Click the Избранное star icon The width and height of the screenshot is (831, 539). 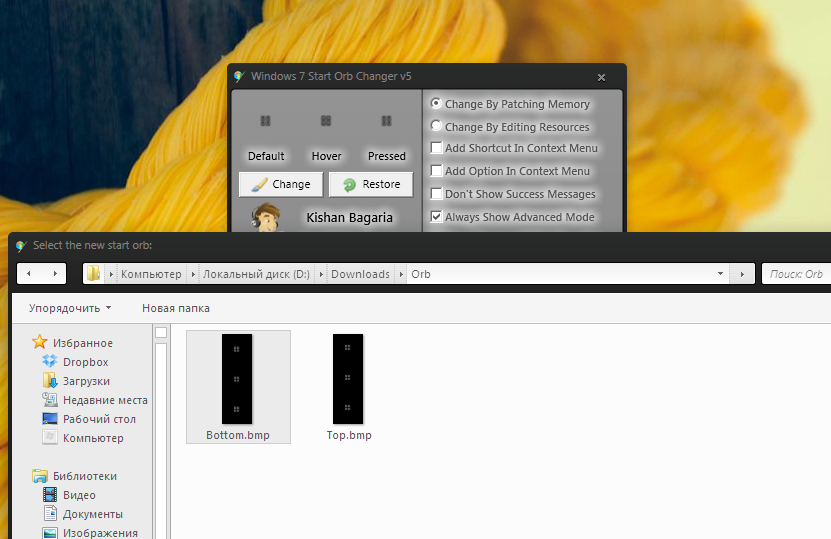[40, 342]
